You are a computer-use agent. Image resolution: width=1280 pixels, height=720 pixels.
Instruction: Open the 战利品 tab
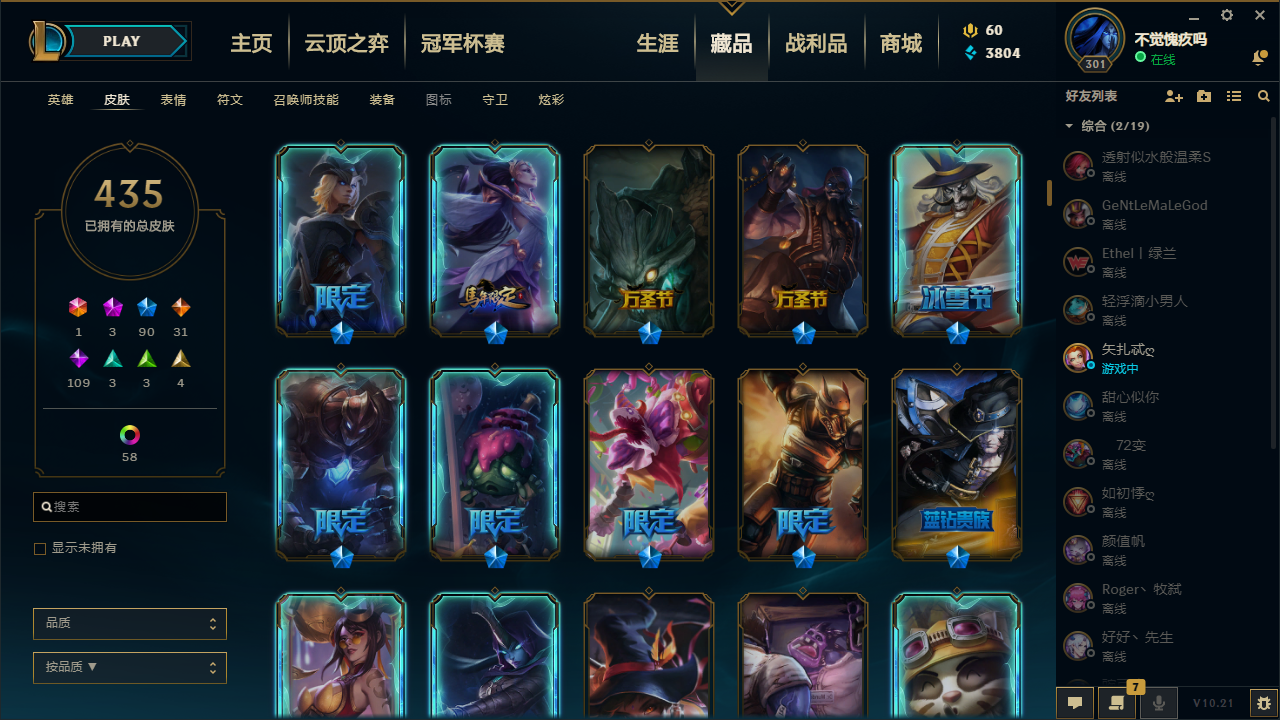816,43
